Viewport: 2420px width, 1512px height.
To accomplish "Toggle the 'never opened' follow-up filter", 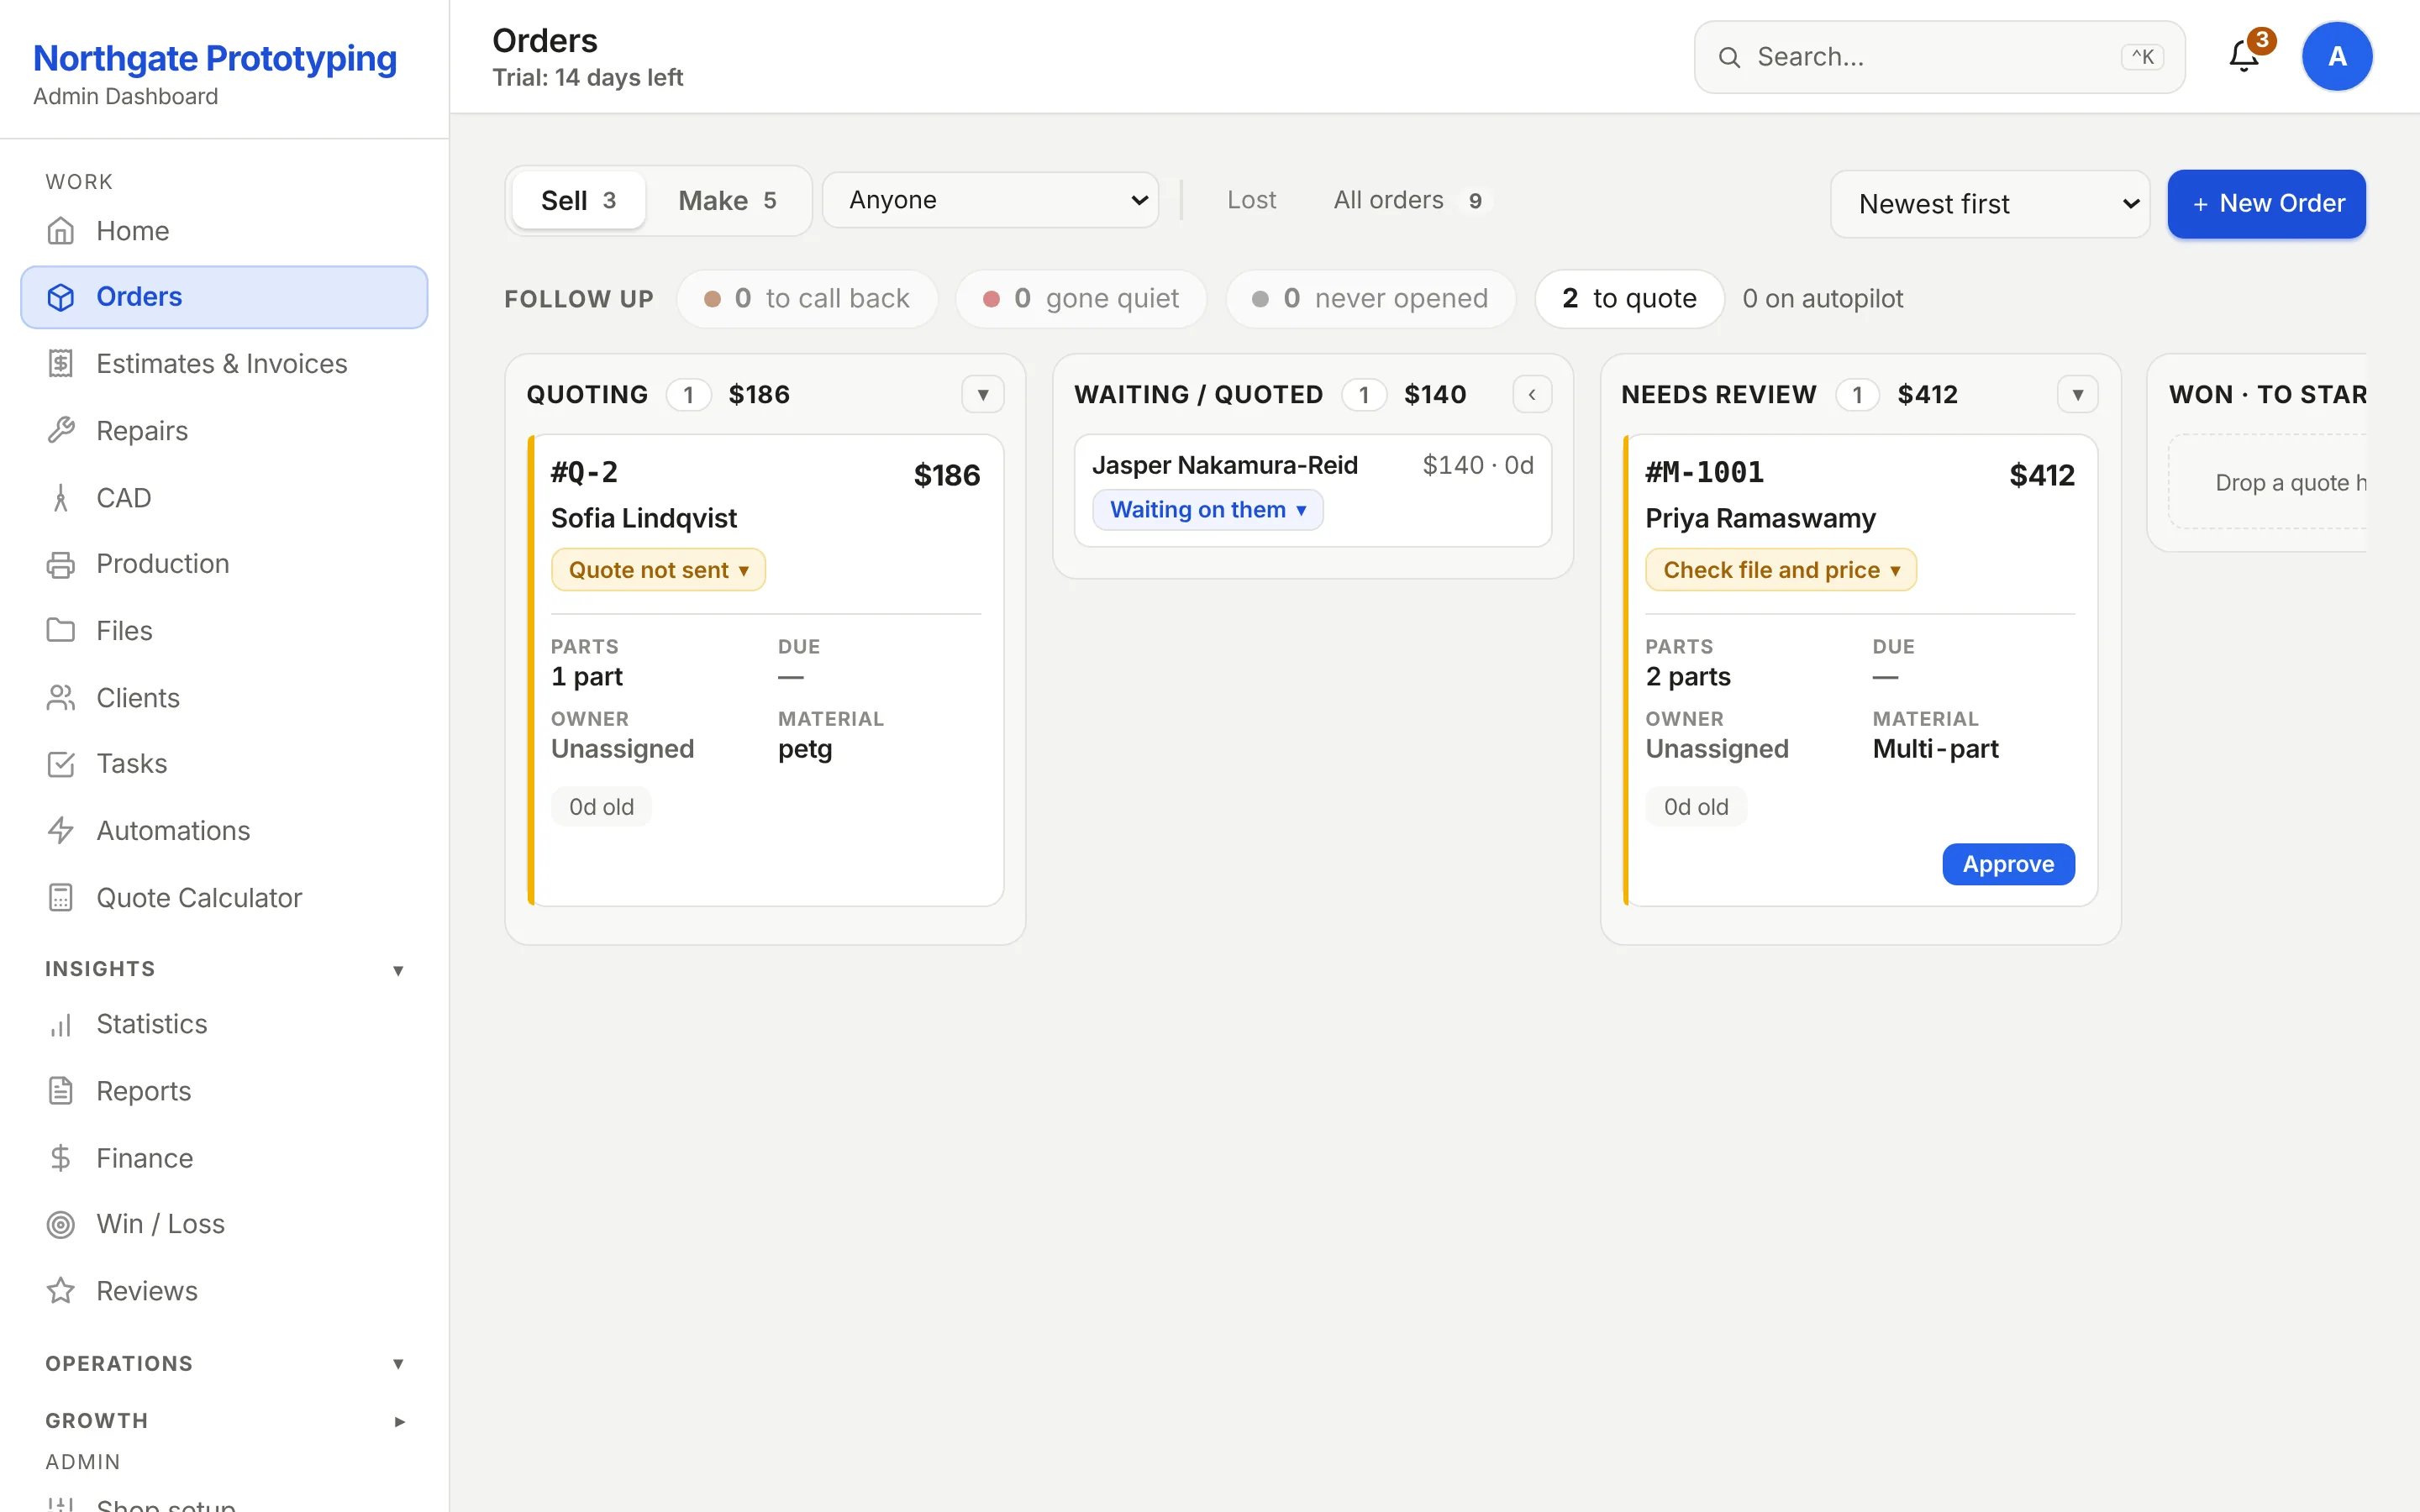I will (1371, 299).
